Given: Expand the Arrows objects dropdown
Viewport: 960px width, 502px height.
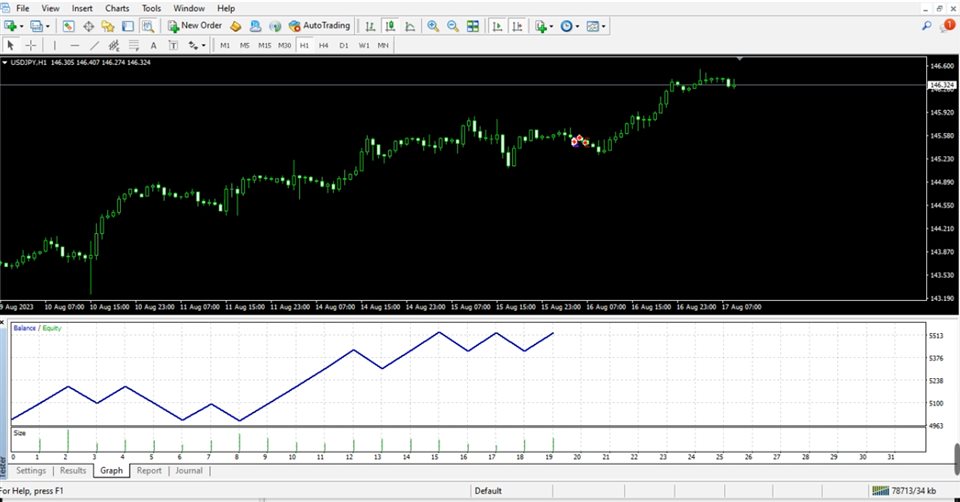Looking at the screenshot, I should (204, 45).
